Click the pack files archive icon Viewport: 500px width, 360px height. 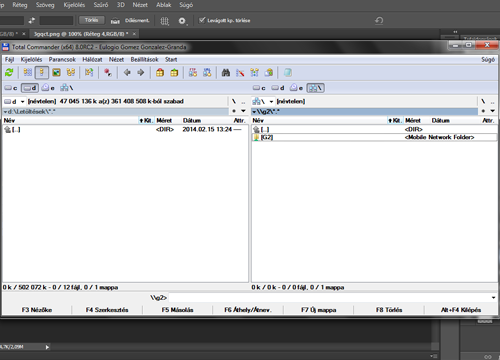(x=160, y=72)
